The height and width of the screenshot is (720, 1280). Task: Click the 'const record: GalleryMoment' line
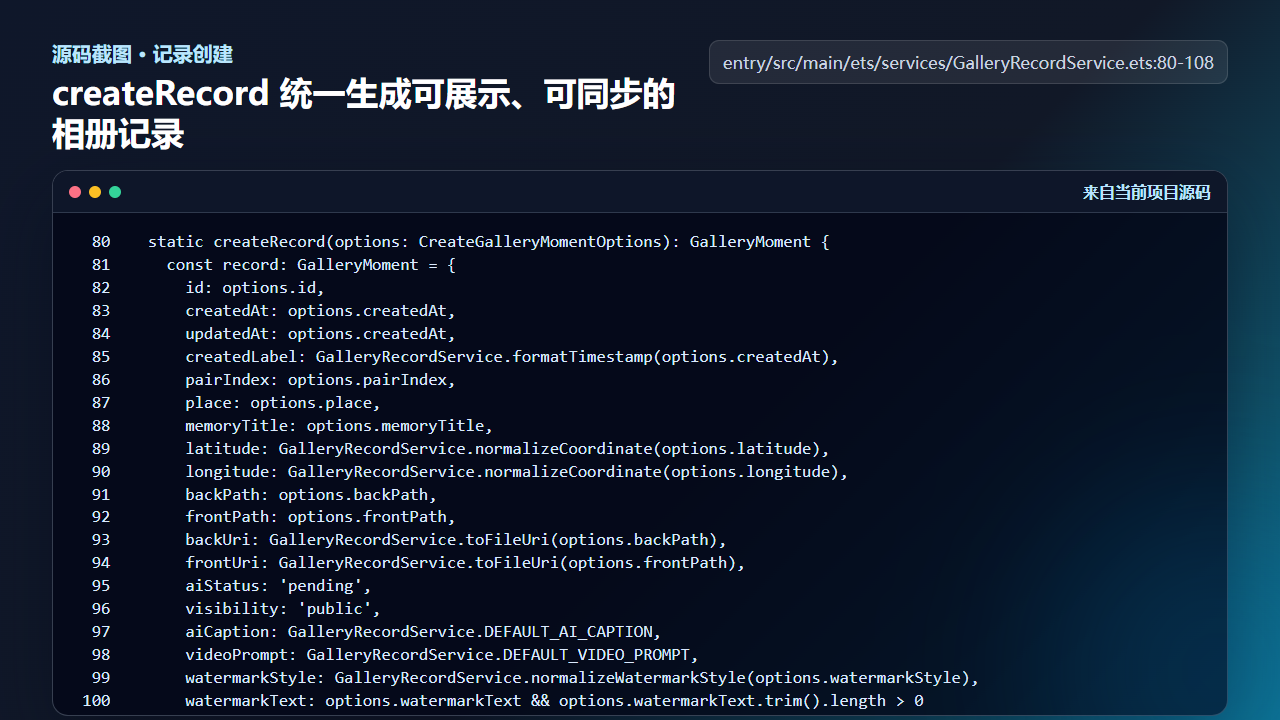tap(311, 265)
